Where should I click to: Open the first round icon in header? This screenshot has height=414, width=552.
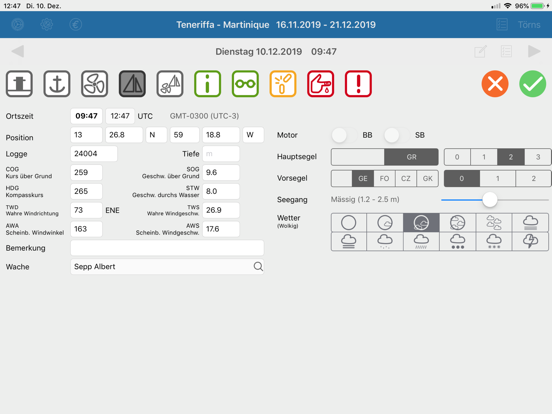pyautogui.click(x=18, y=25)
